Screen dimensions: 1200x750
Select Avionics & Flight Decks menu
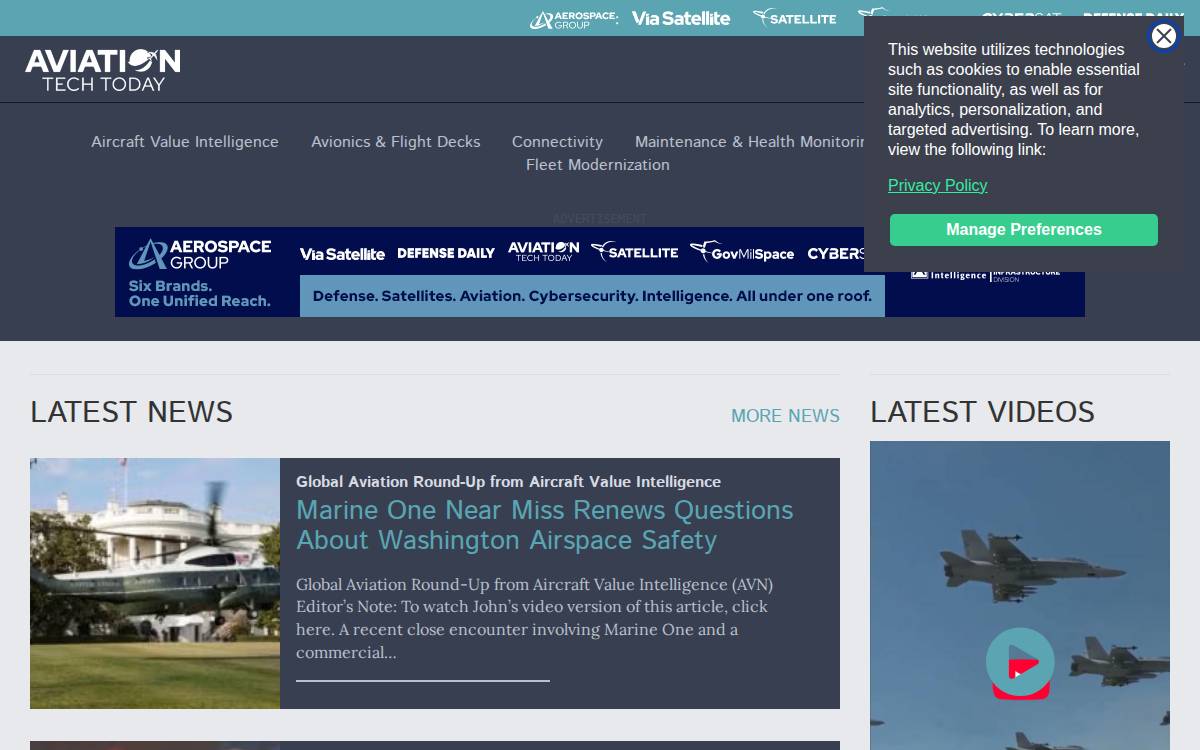point(395,142)
